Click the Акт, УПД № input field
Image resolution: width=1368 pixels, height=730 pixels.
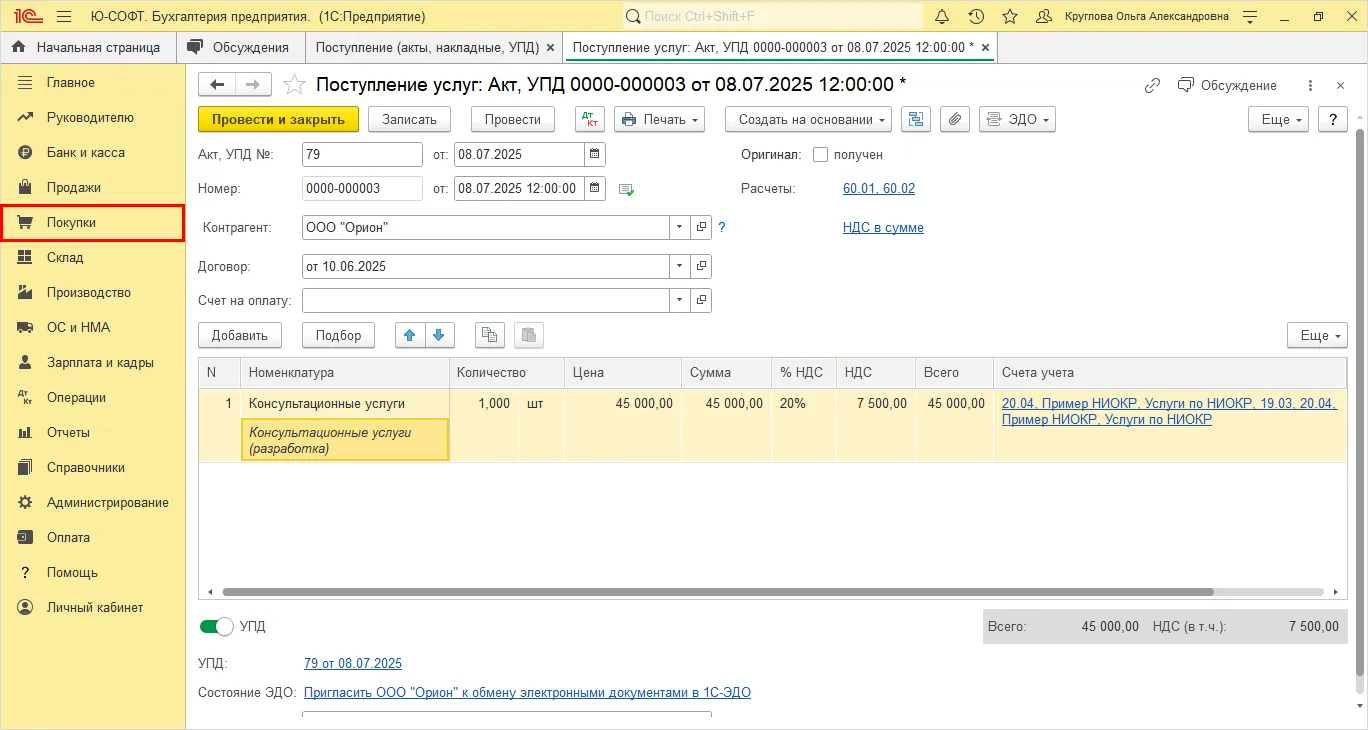pos(362,155)
